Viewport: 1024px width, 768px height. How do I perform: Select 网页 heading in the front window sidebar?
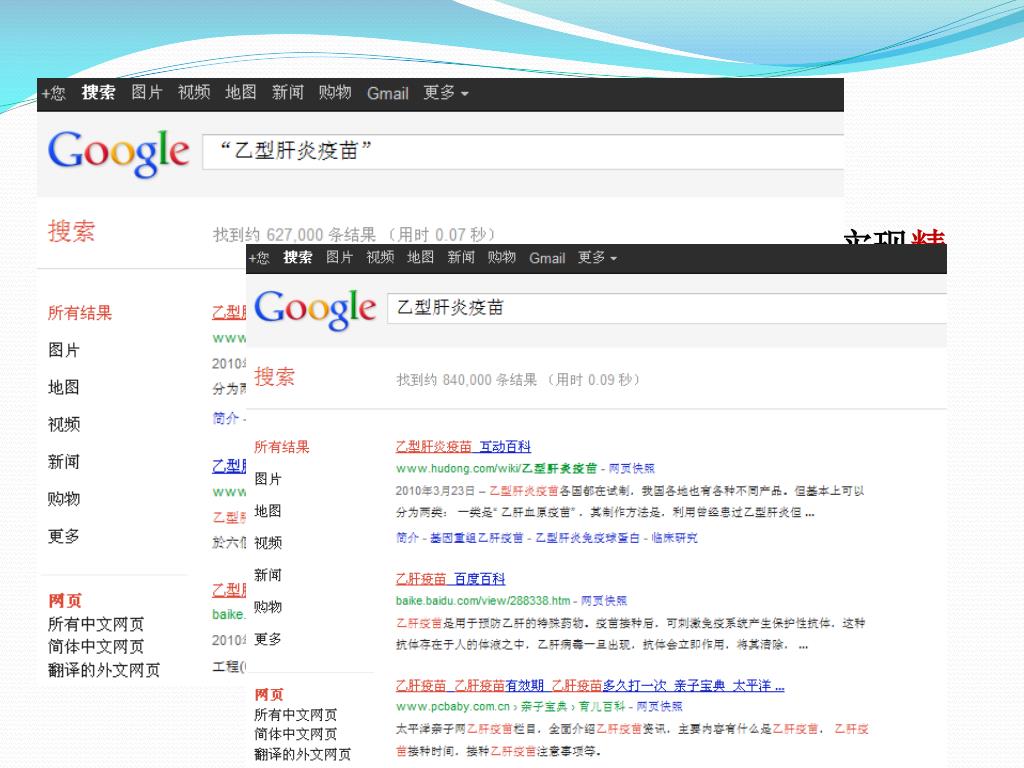click(x=269, y=695)
